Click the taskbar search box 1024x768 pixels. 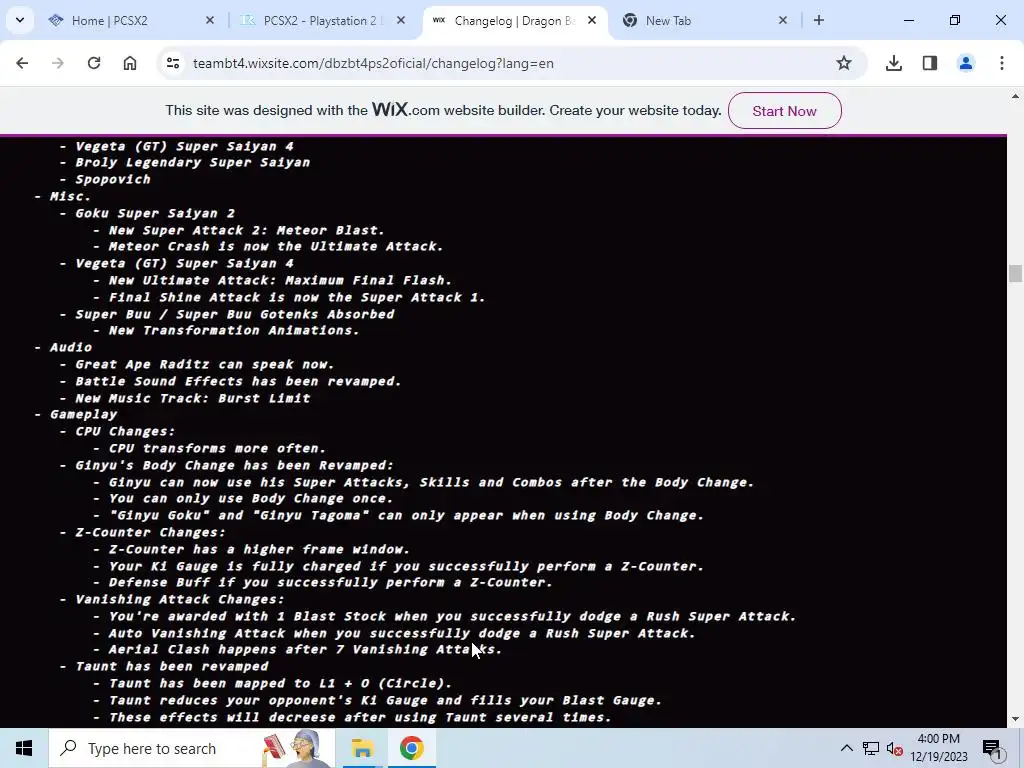pos(192,748)
